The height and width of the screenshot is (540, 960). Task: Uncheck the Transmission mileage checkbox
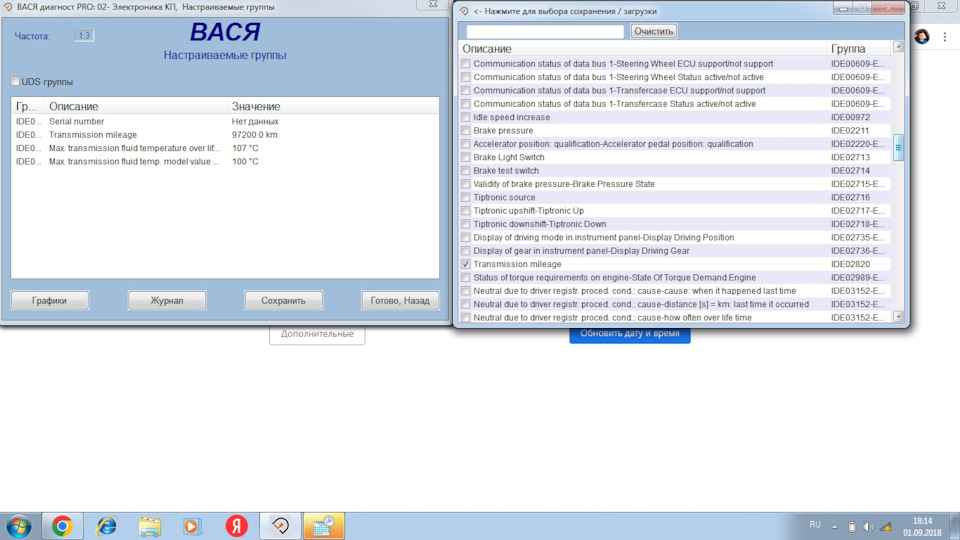[466, 264]
